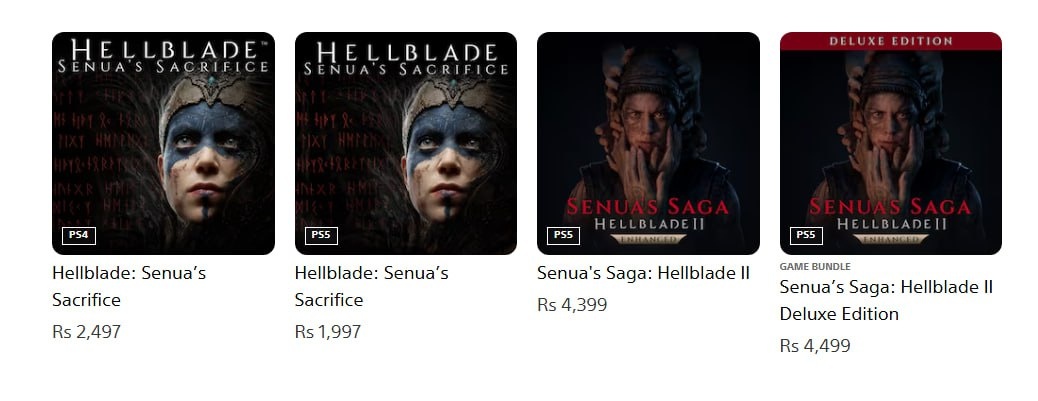Click the ENHANCED label on the Deluxe cover
The image size is (1038, 401).
click(891, 239)
